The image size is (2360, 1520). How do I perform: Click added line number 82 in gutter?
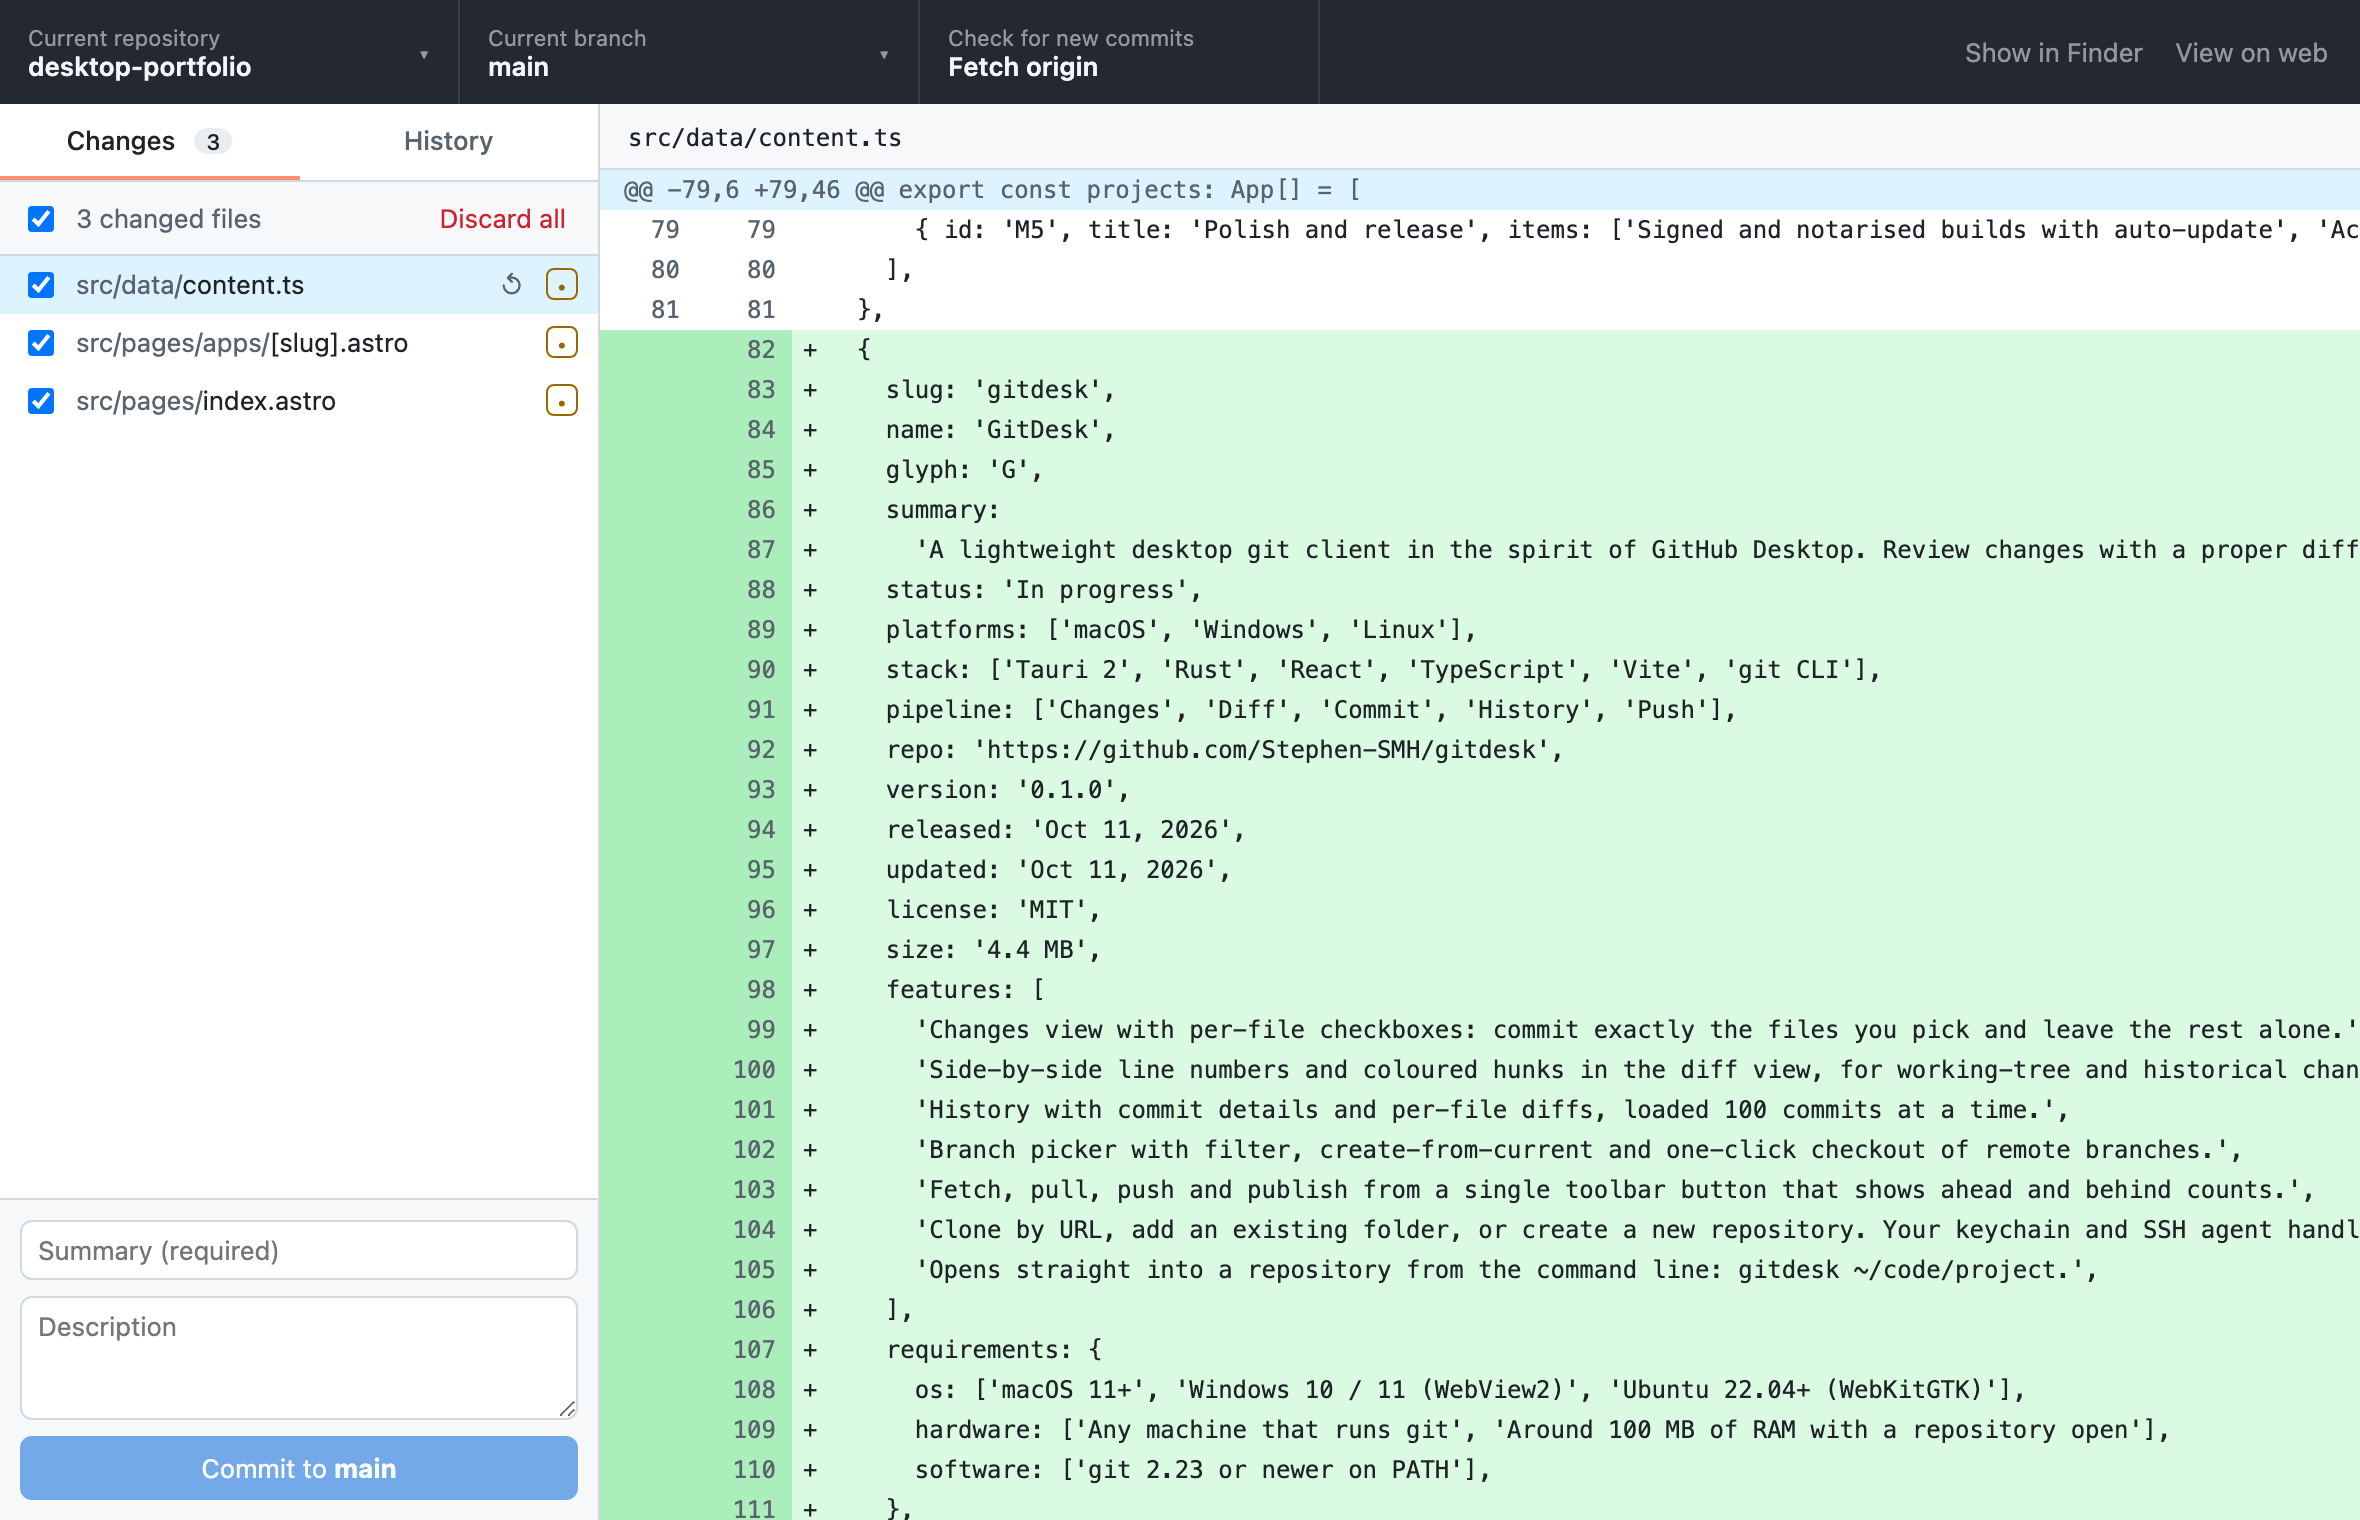tap(761, 350)
